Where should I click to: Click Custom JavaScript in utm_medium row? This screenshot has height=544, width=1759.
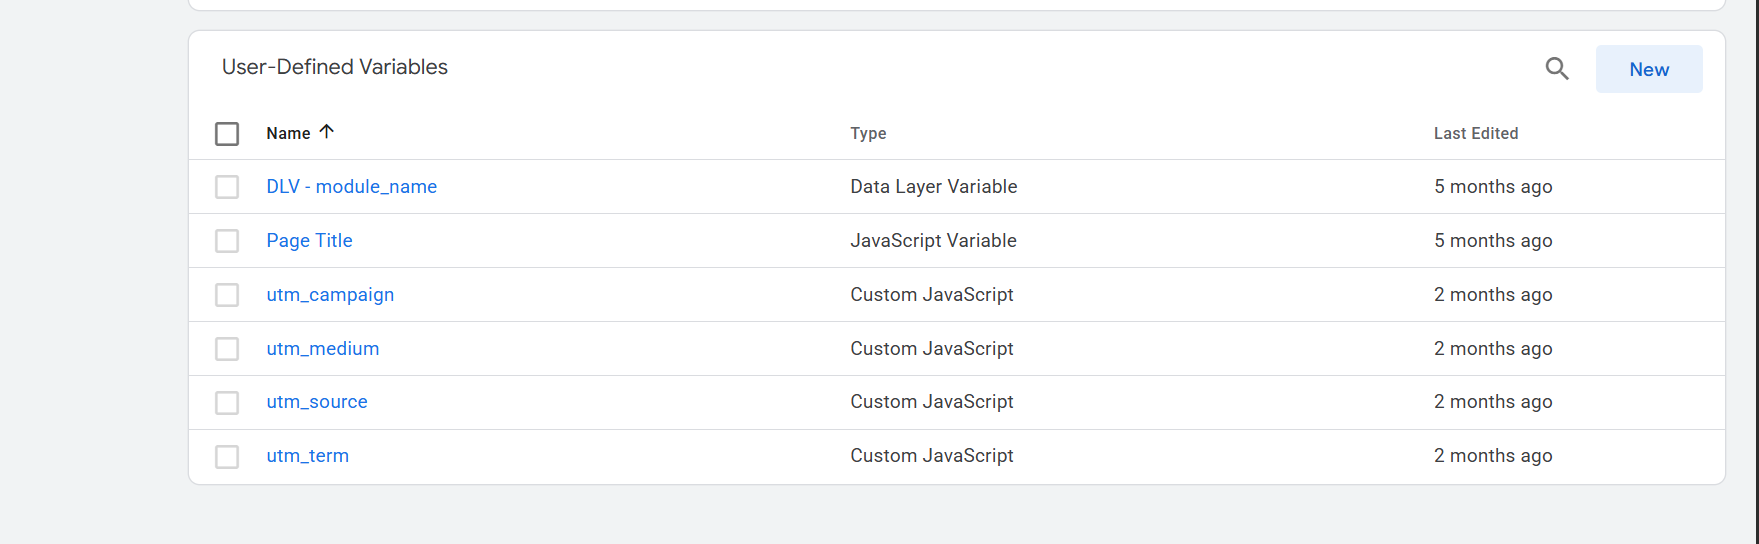pos(931,349)
